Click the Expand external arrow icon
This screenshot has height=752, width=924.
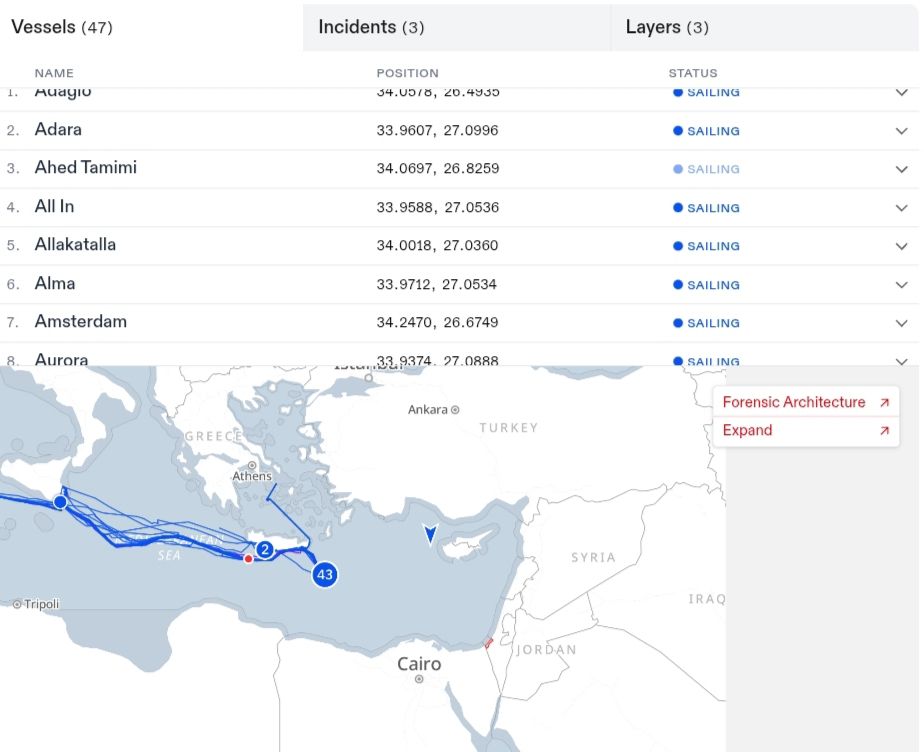click(884, 431)
